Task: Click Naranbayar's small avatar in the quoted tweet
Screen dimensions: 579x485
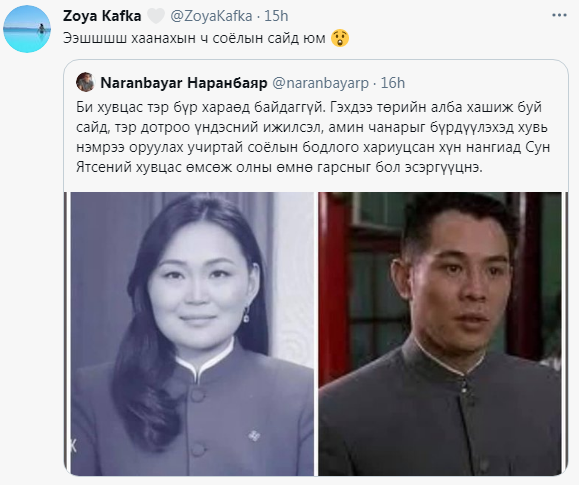Action: tap(85, 82)
